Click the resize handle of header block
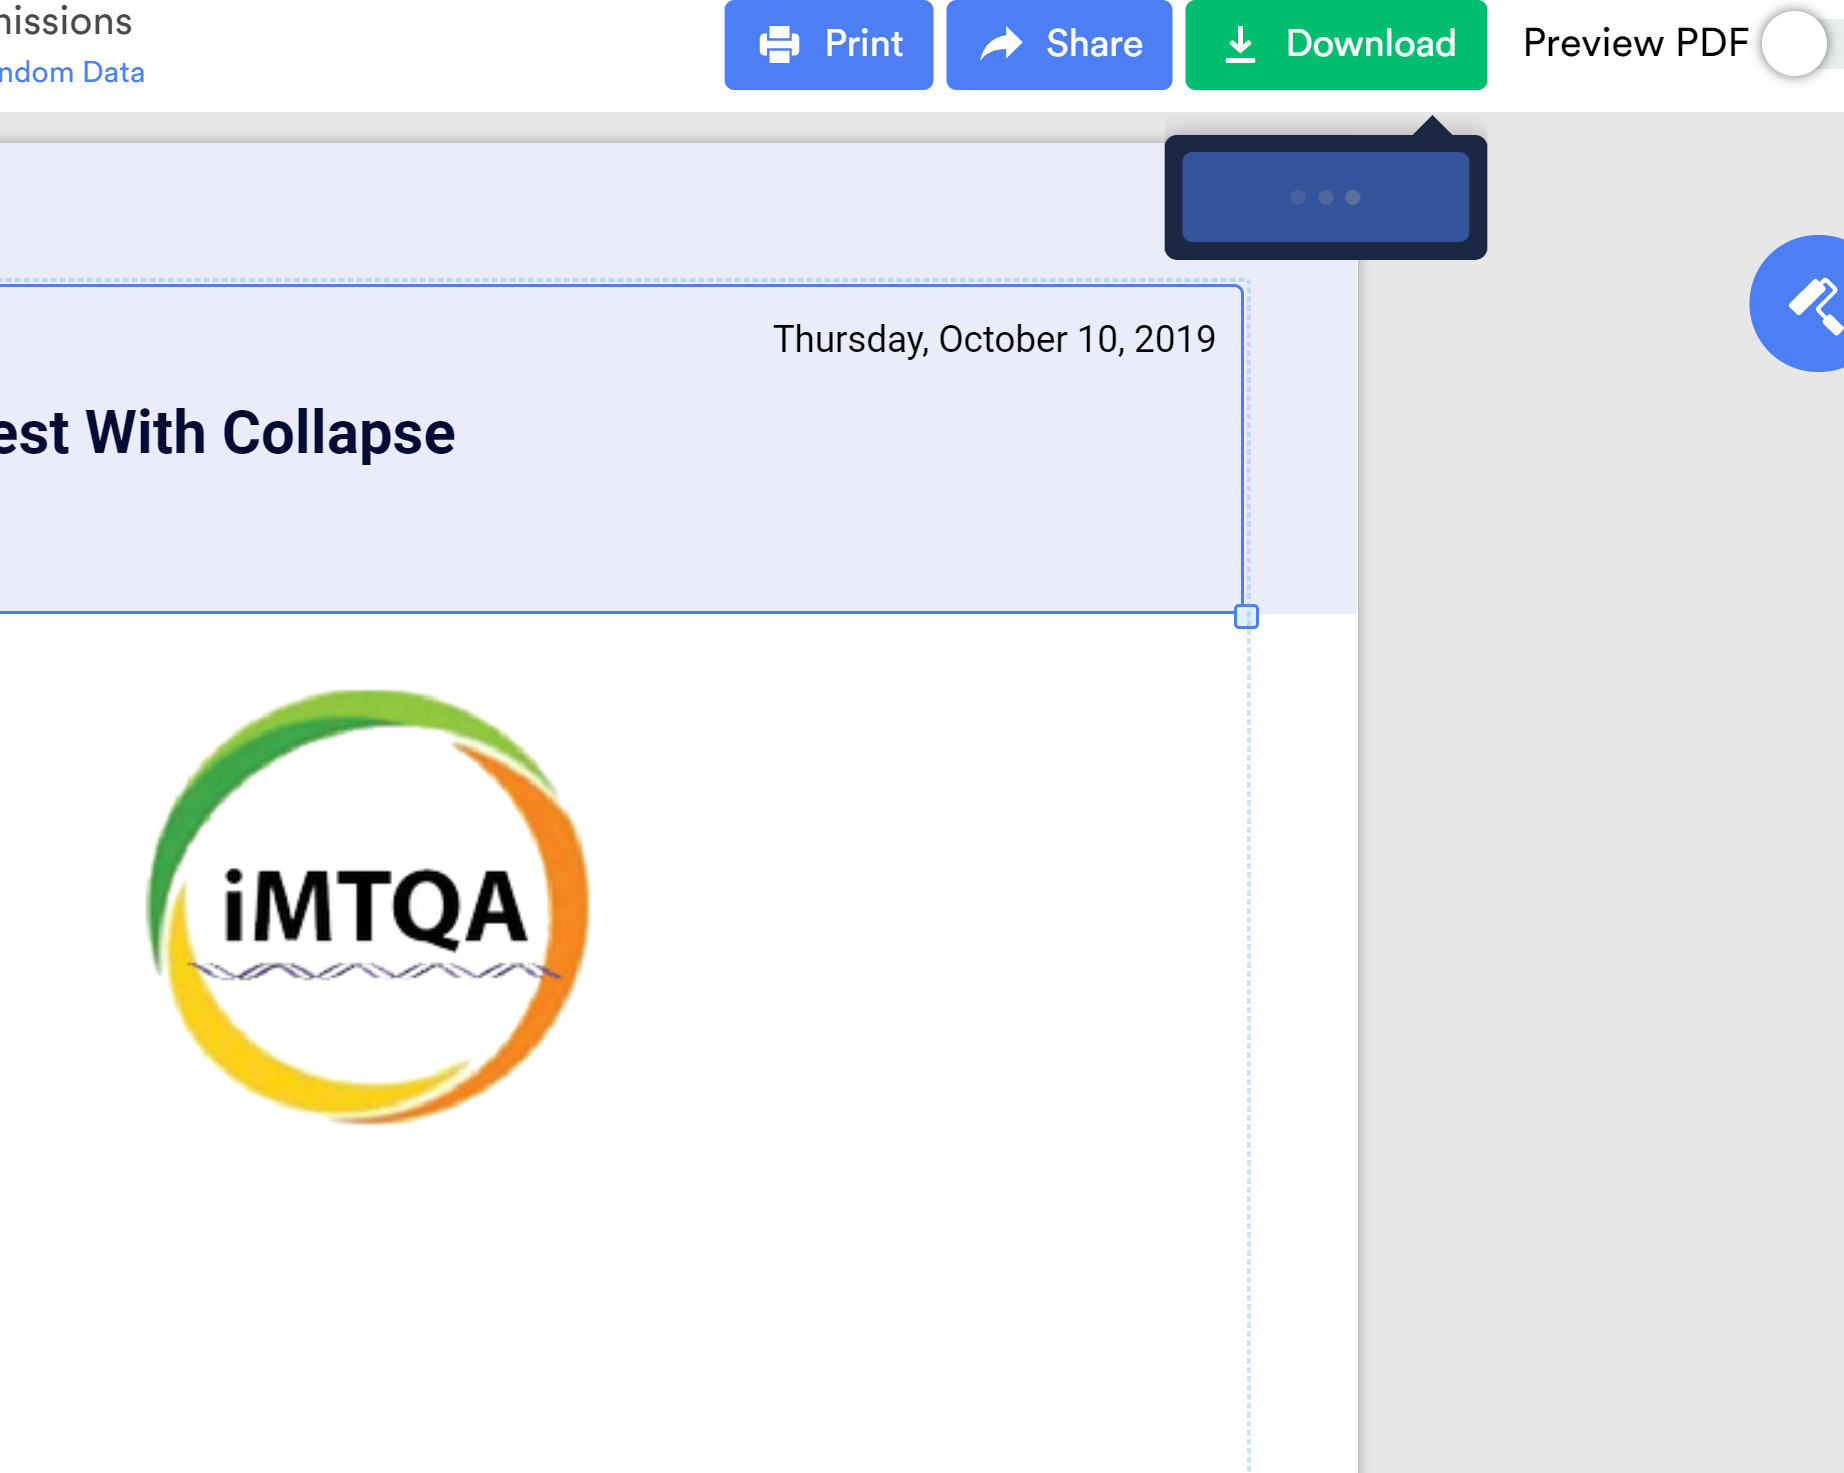 pos(1246,616)
